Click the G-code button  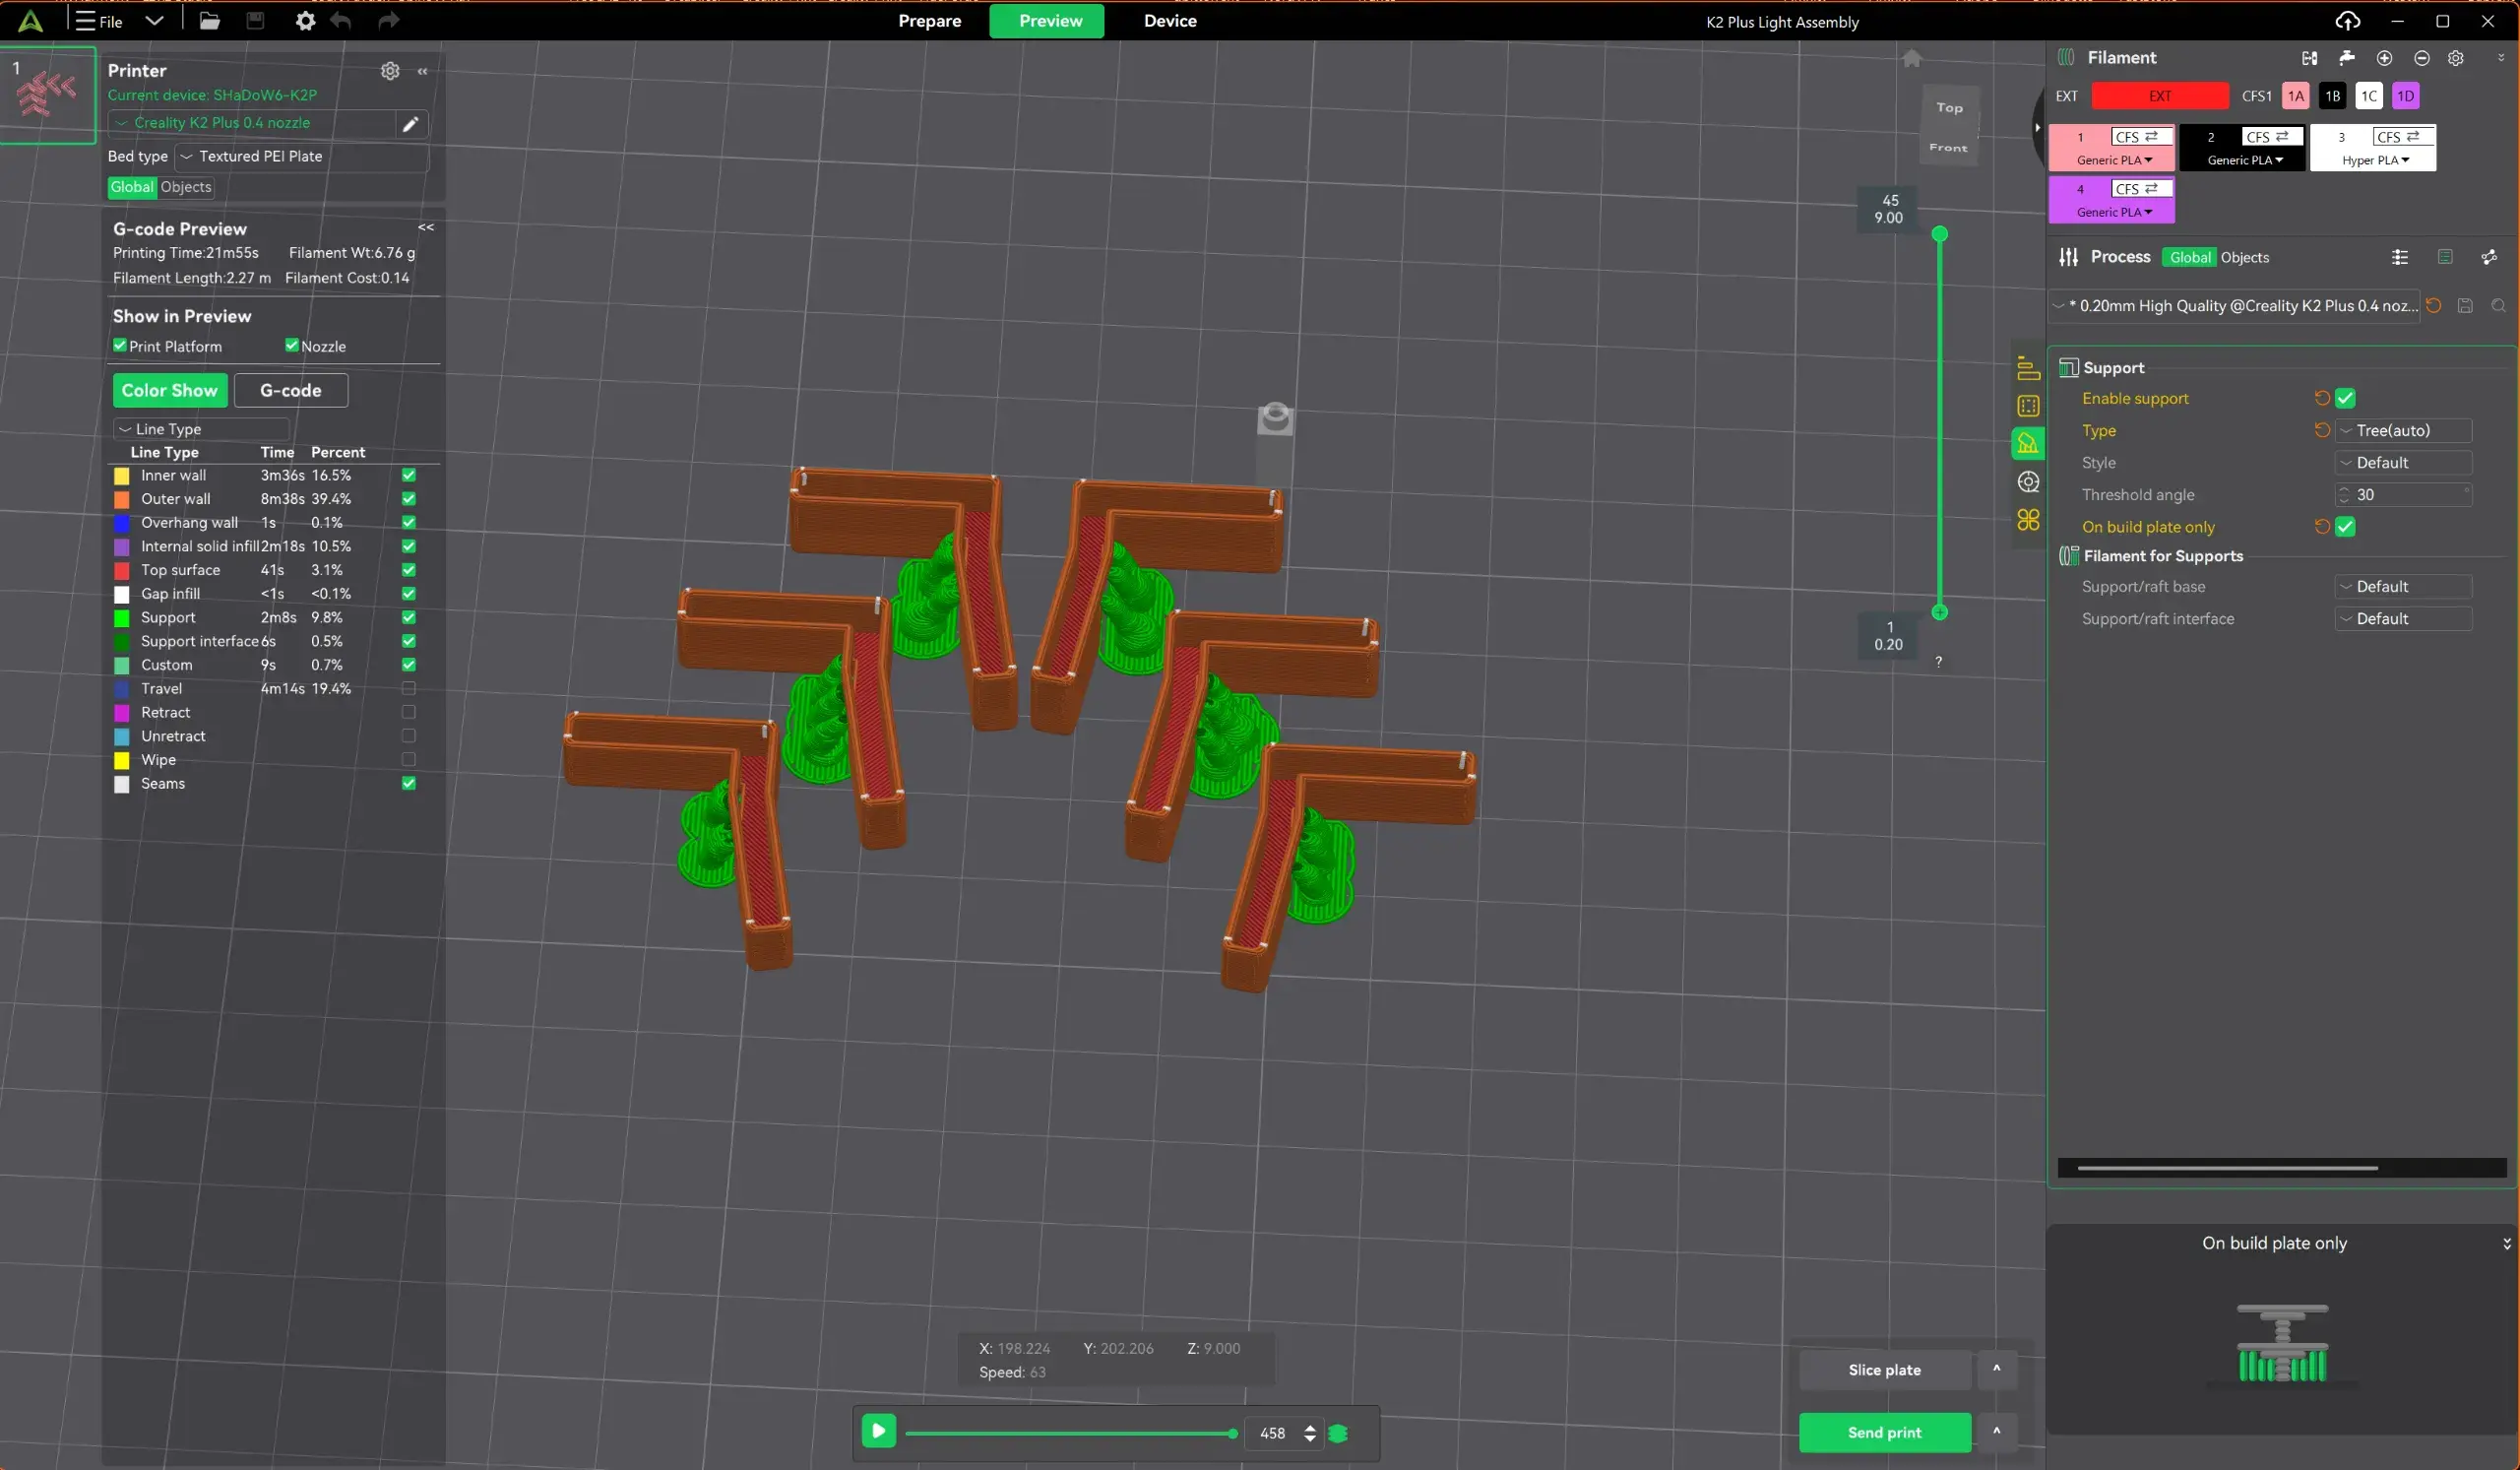tap(290, 390)
